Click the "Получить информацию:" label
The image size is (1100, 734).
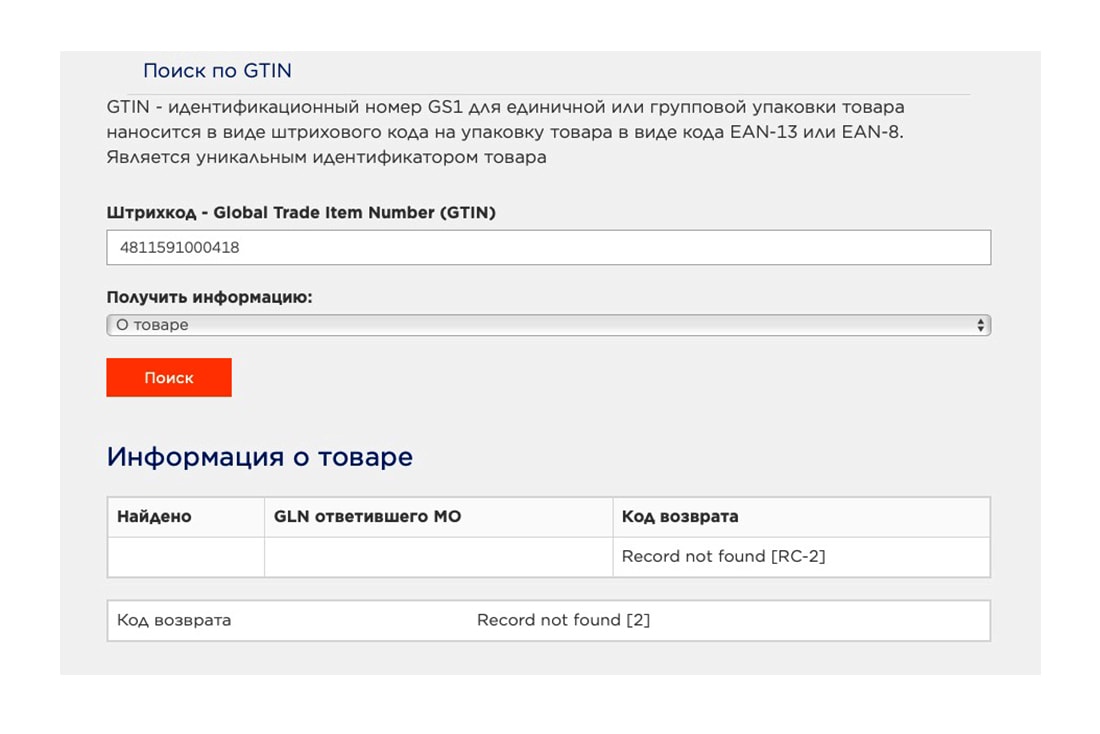point(209,298)
